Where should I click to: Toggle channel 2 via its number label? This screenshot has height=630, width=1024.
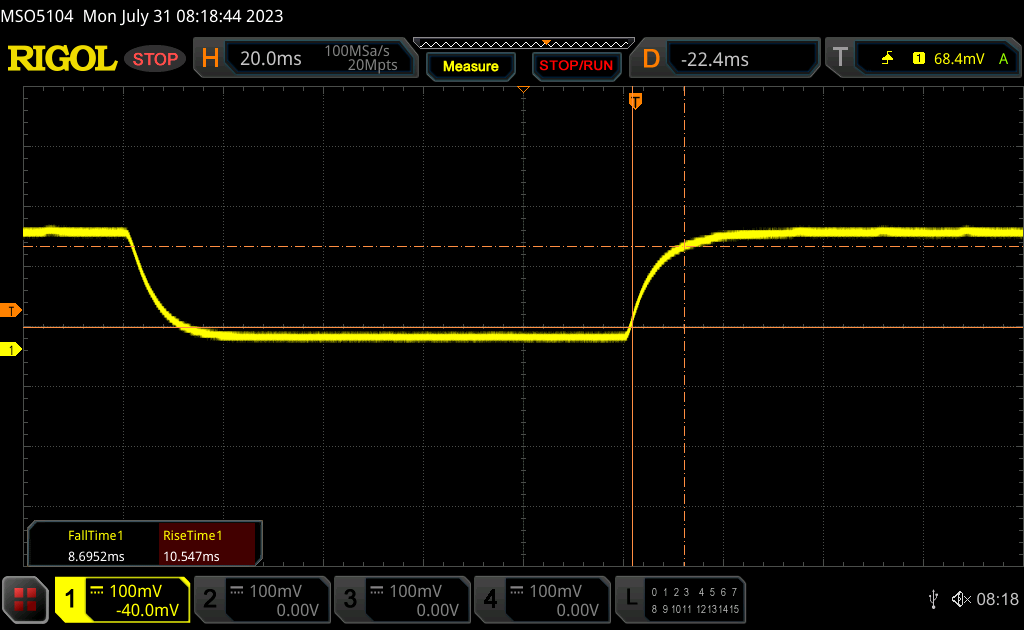210,599
